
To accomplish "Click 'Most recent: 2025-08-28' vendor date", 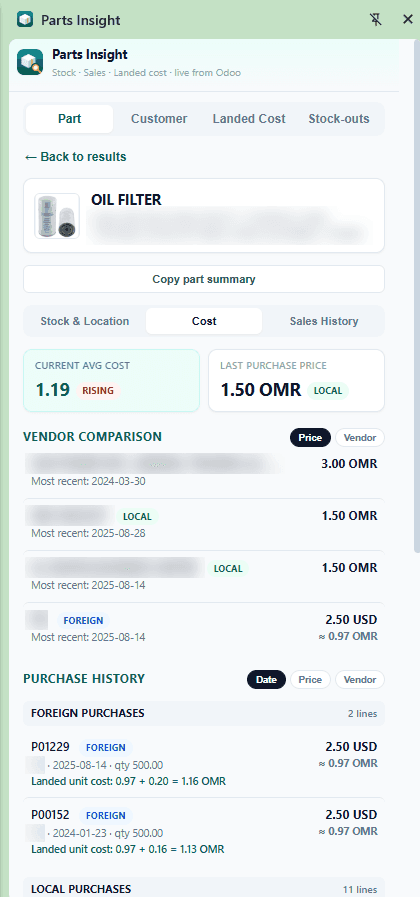I will pos(88,533).
